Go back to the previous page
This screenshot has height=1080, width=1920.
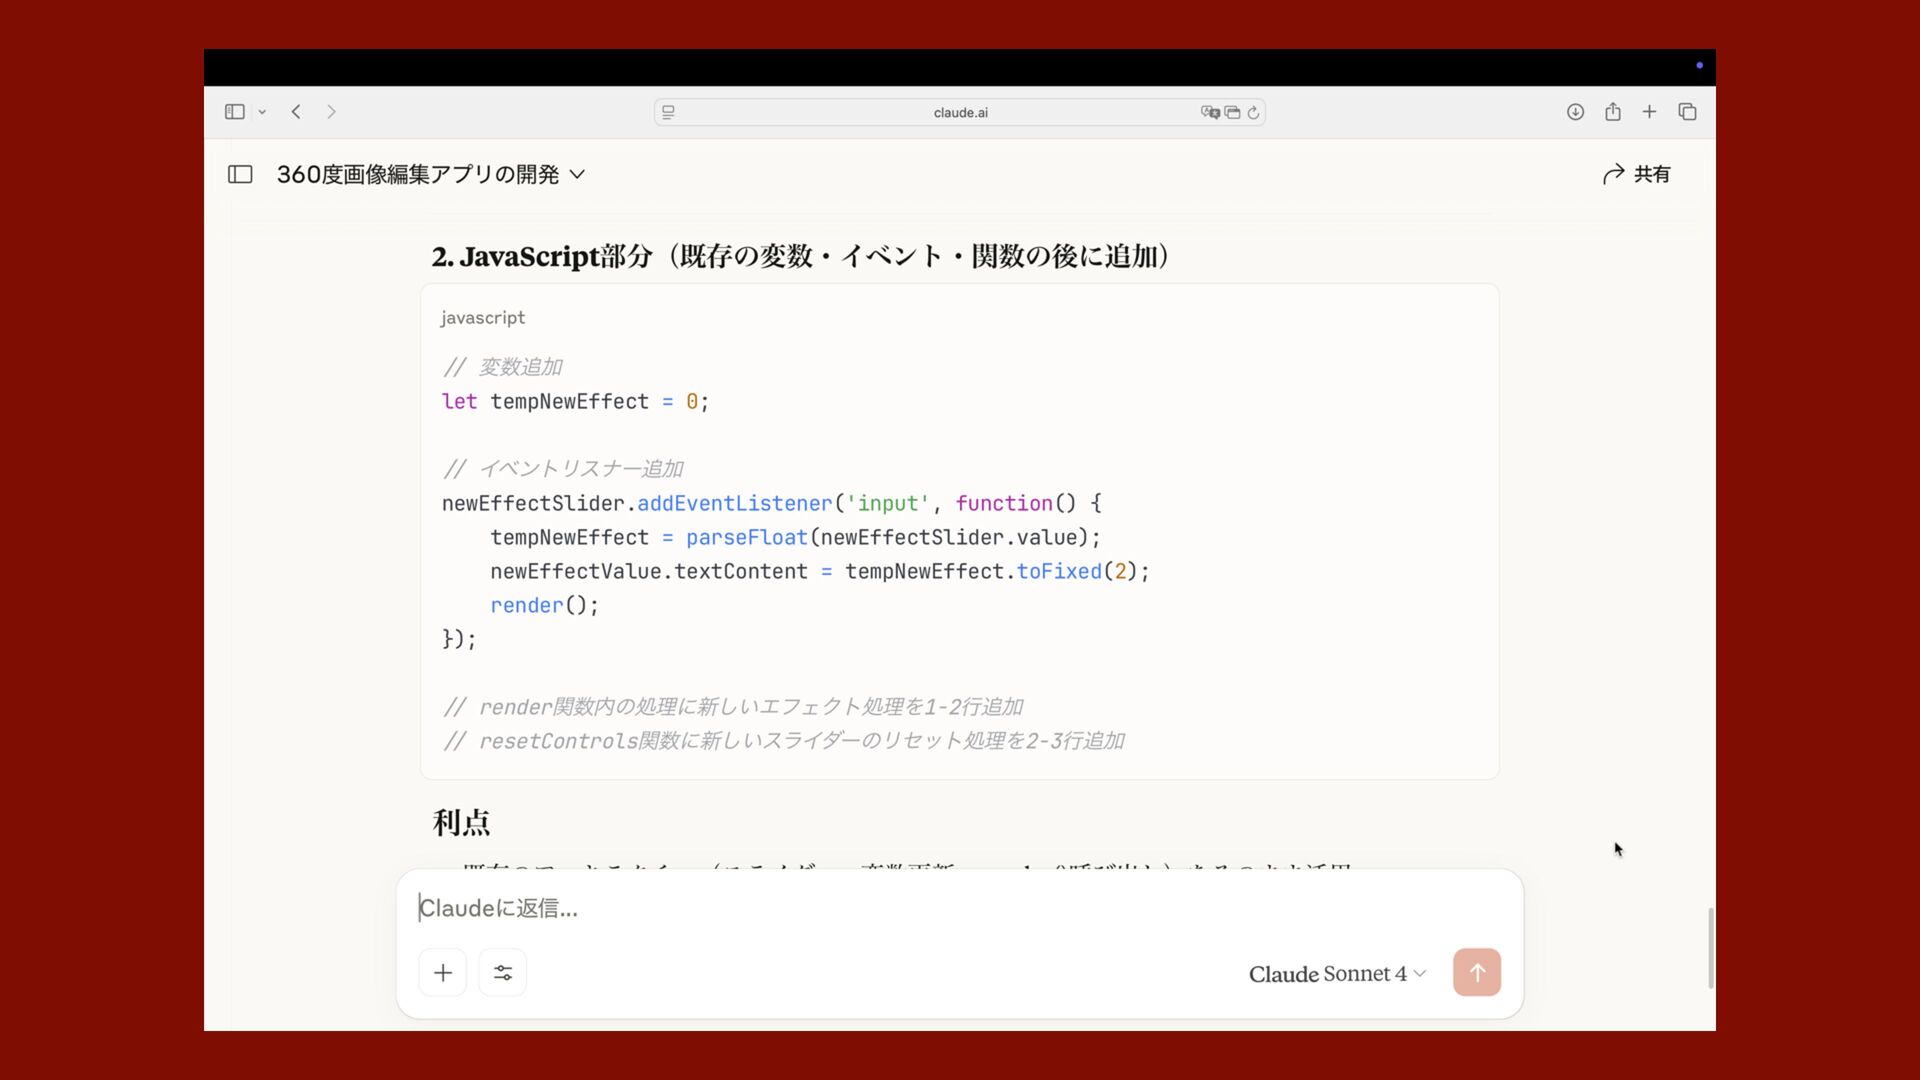click(296, 112)
